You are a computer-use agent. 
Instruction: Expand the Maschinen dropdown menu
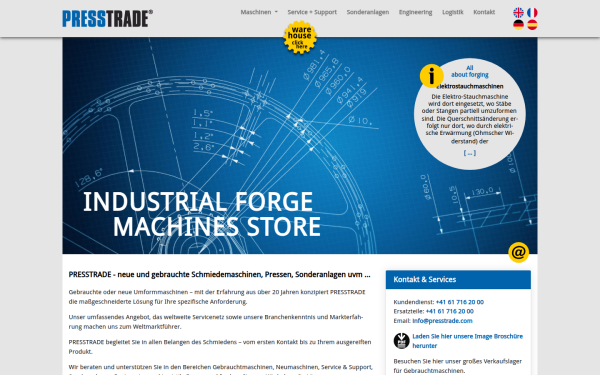259,12
